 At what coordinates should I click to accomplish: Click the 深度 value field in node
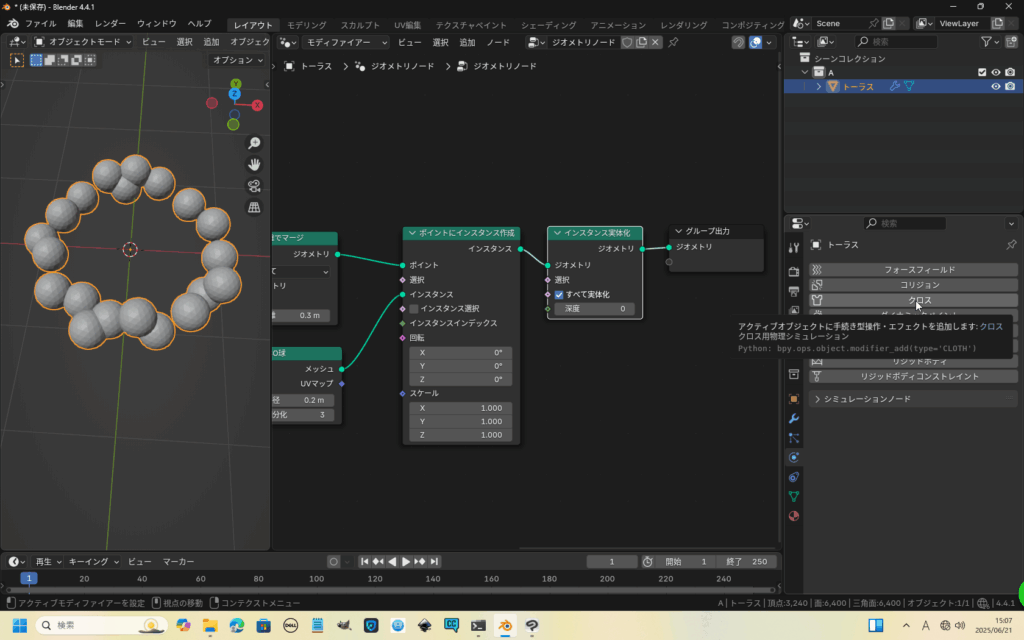coord(594,309)
